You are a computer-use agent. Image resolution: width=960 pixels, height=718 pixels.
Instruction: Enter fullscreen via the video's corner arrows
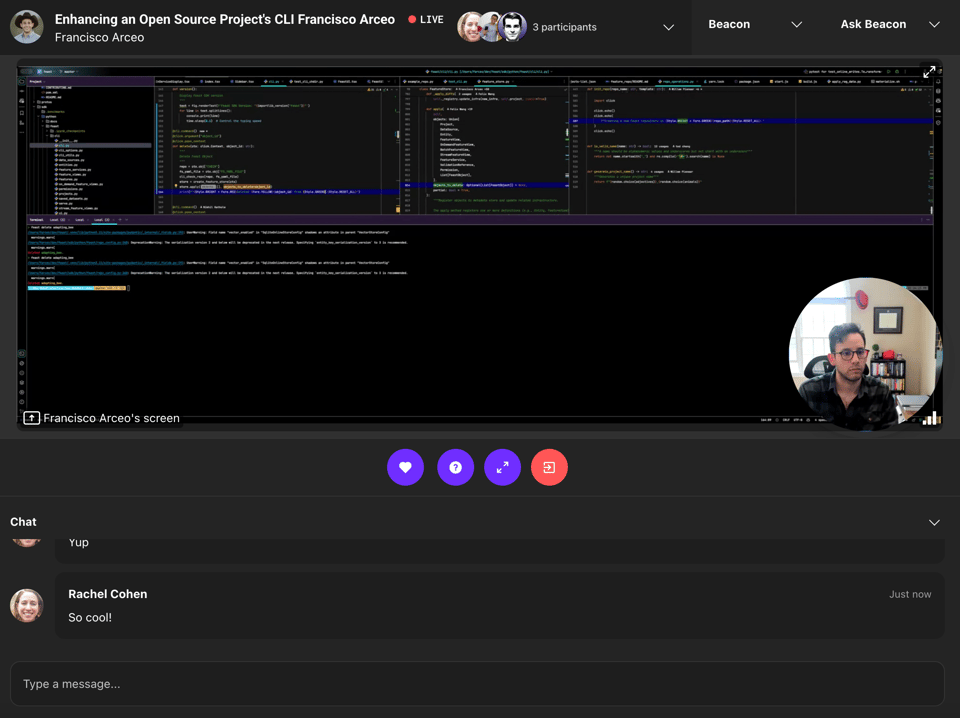pos(929,72)
